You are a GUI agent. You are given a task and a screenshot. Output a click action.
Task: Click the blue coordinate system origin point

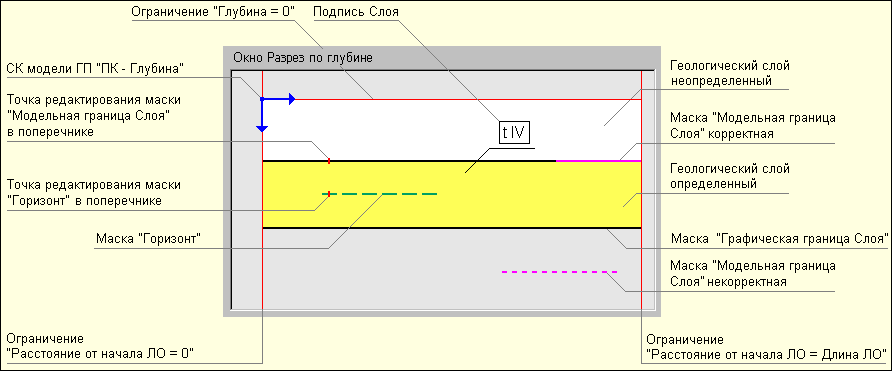262,100
